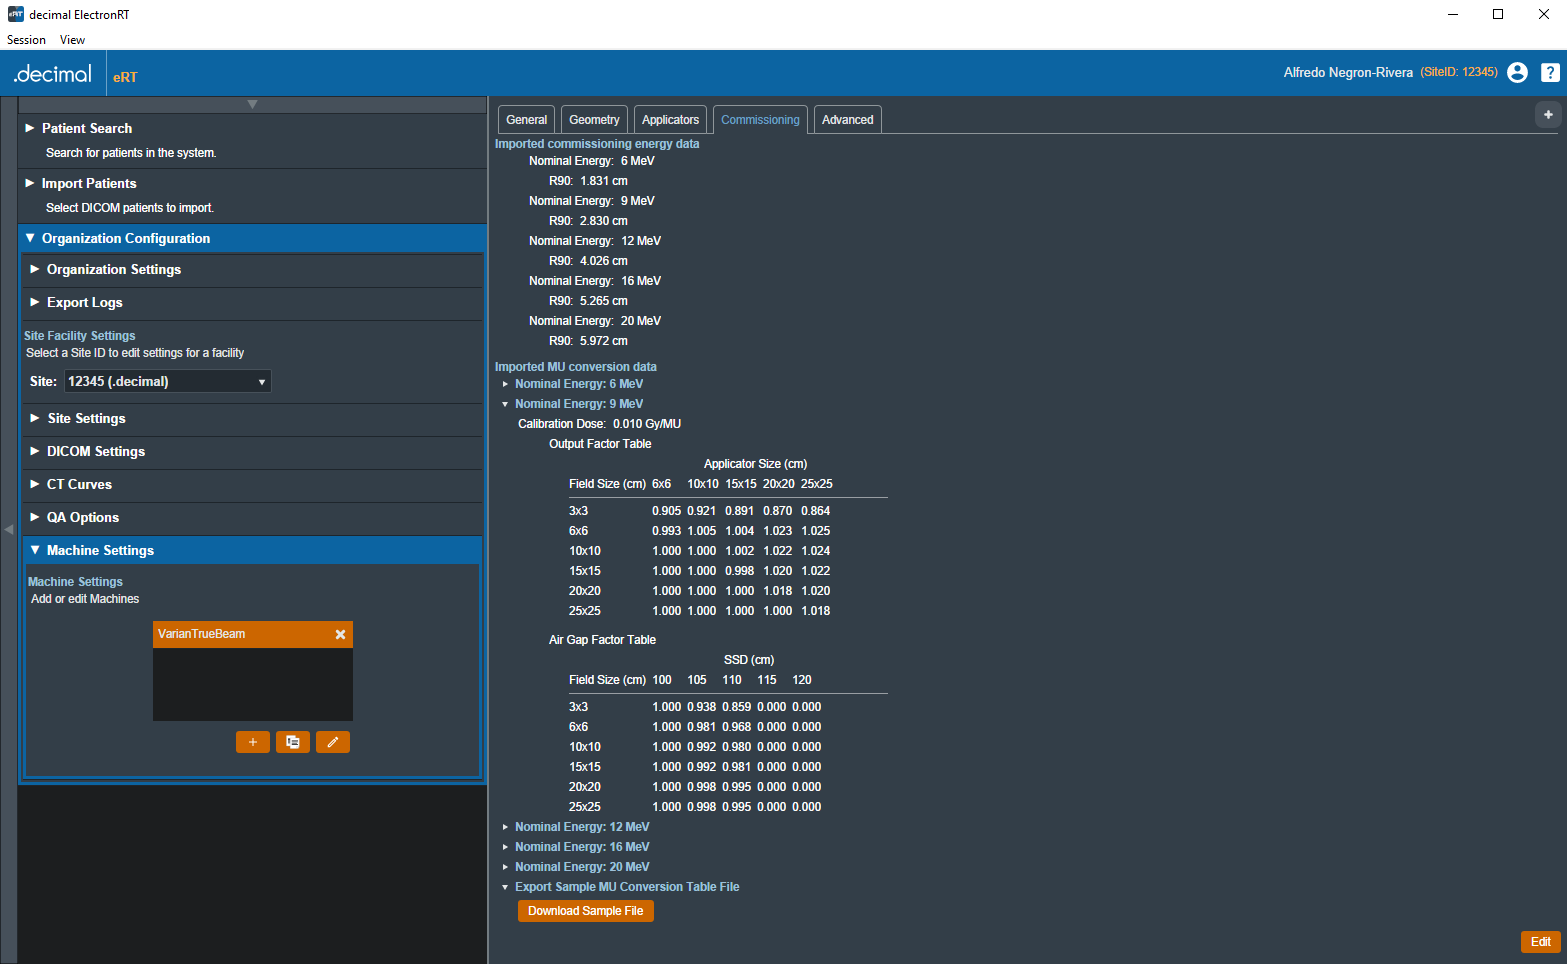Screen dimensions: 1567x964
Task: Click the down arrow above Patient Search
Action: coord(252,104)
